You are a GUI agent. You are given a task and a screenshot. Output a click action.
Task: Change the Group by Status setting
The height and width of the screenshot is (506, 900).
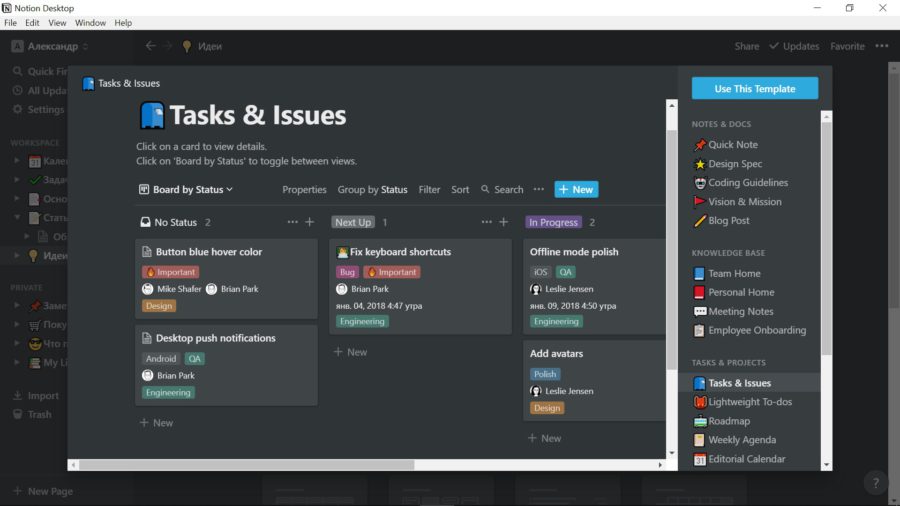tap(373, 189)
